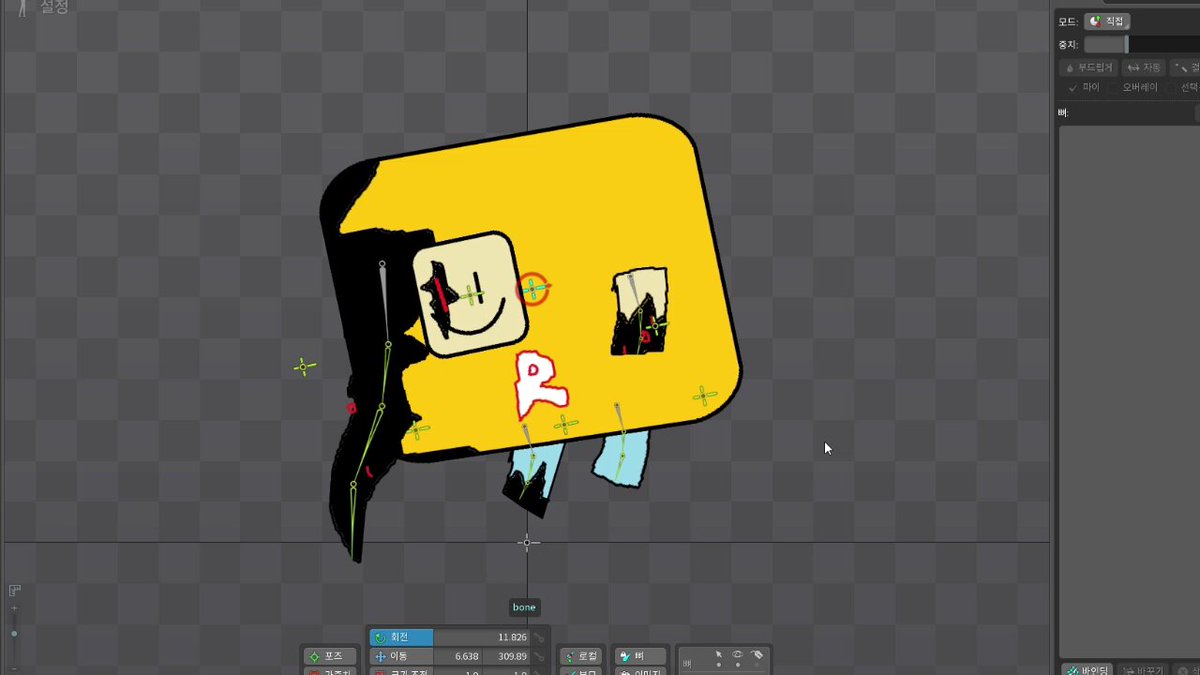Click the orange-circled selected bone crosshair
The width and height of the screenshot is (1200, 675).
point(533,290)
